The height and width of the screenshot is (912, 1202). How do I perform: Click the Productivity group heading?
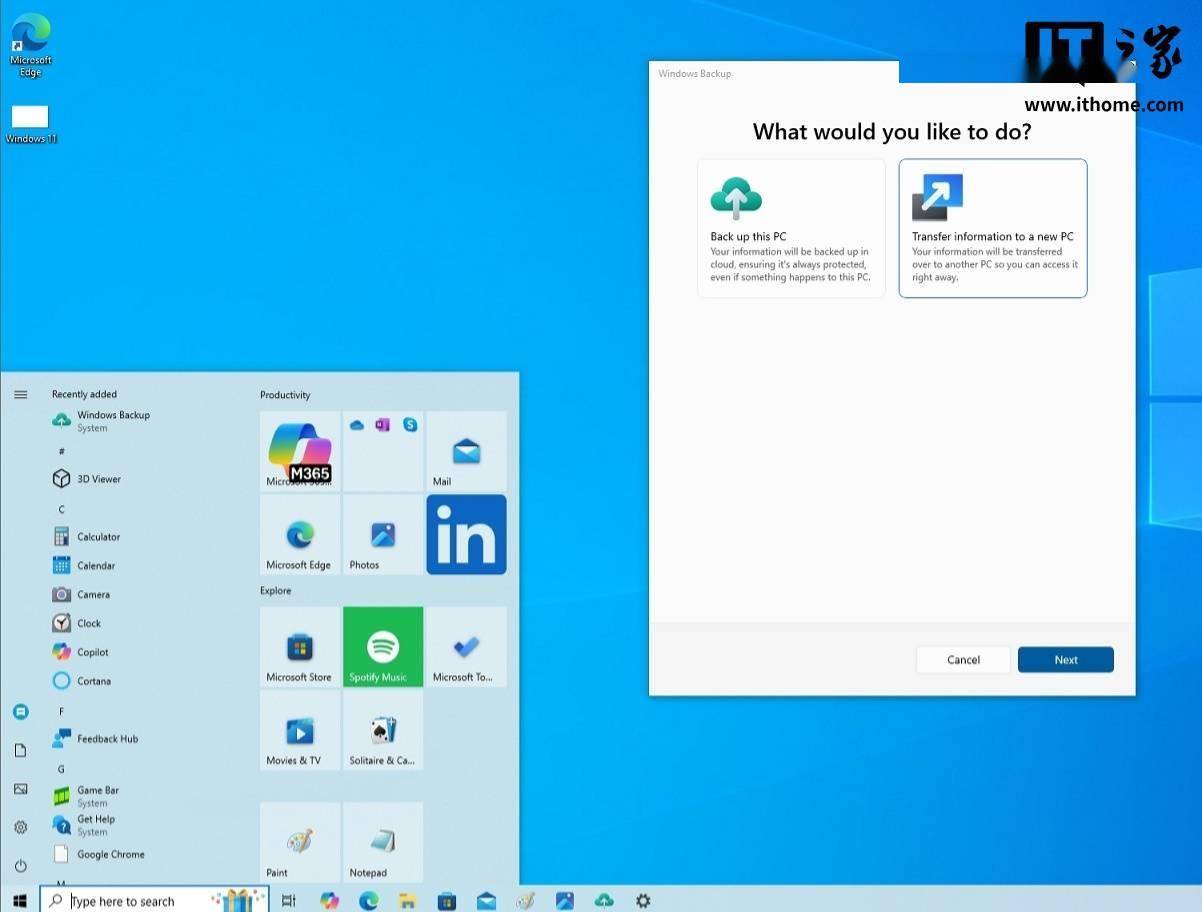285,395
